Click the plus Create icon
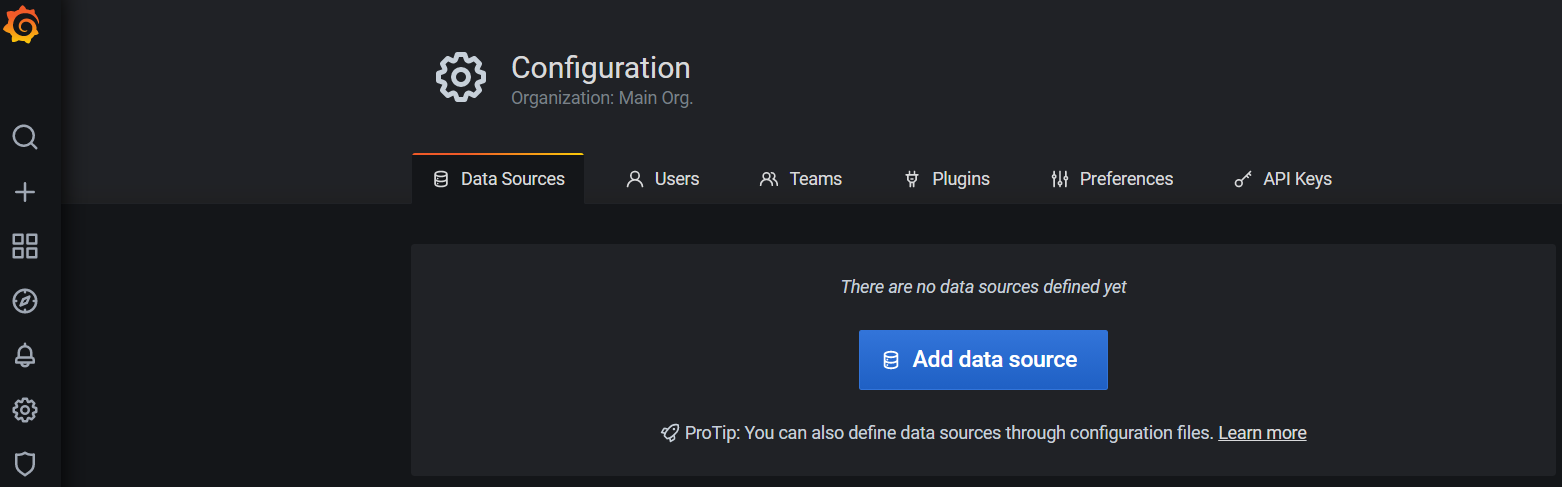The height and width of the screenshot is (487, 1562). click(25, 192)
